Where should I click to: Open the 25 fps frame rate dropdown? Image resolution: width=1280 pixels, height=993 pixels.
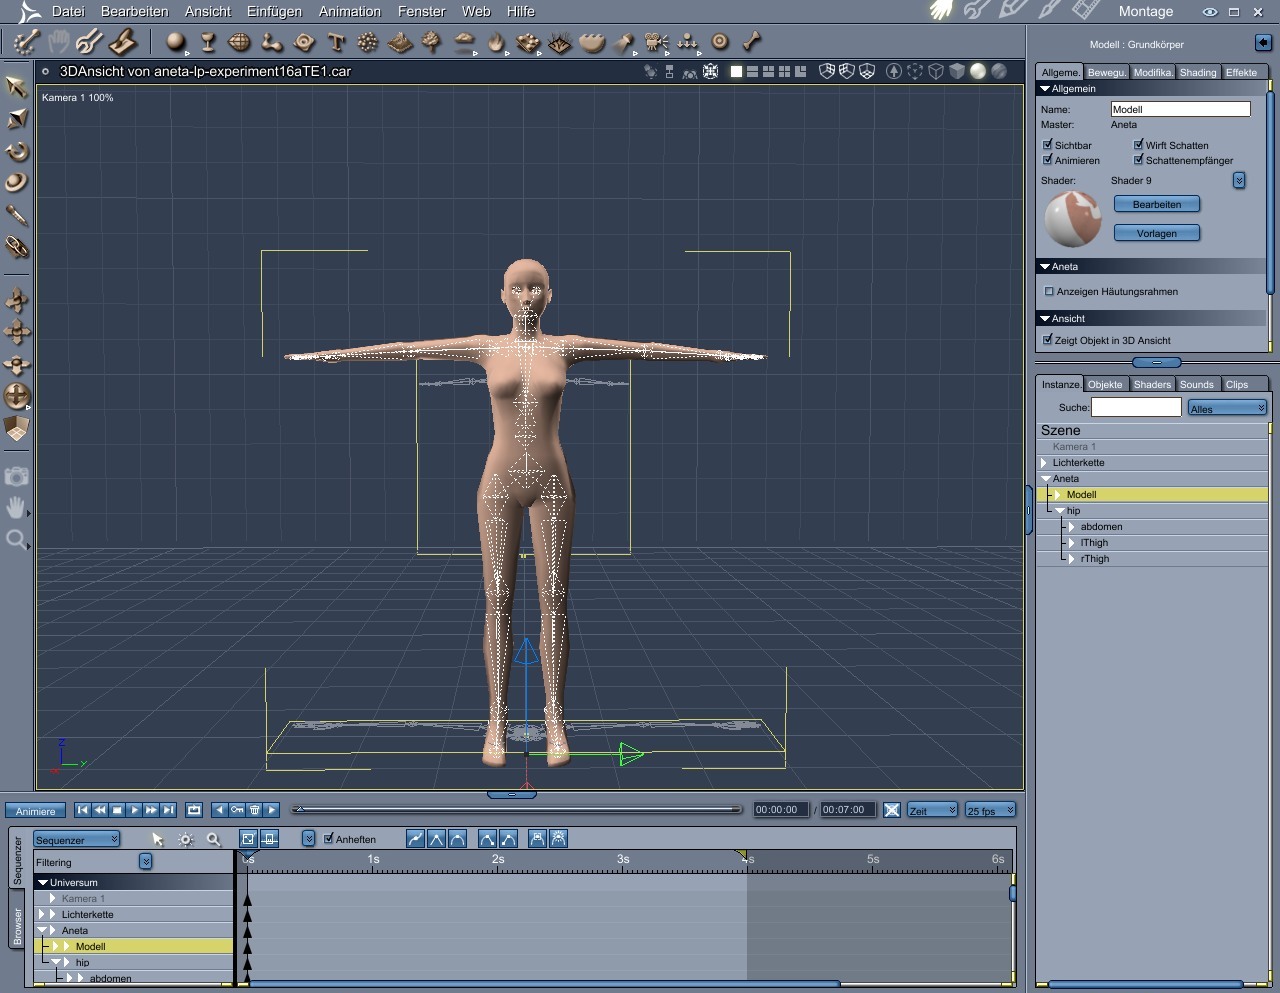[990, 811]
